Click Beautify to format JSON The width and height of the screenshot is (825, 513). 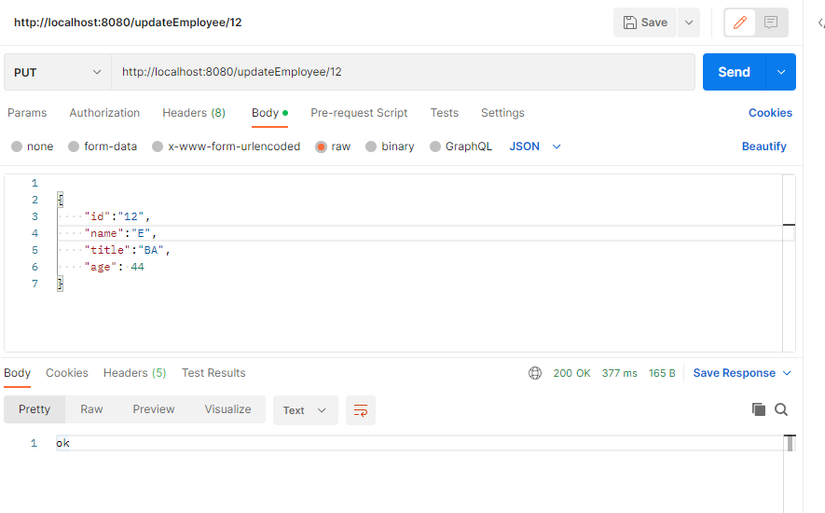click(x=764, y=146)
